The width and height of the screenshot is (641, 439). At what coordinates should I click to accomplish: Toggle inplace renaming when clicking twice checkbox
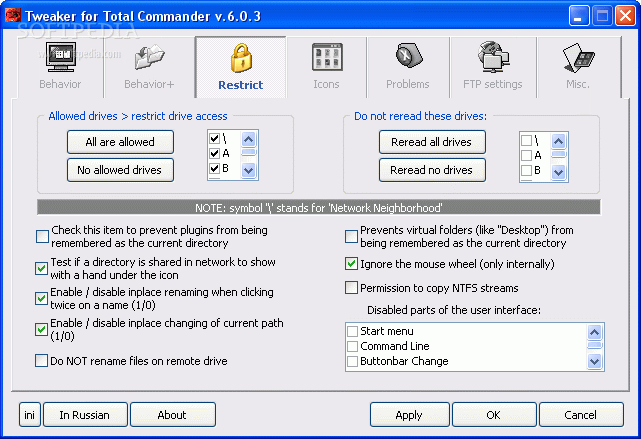point(41,298)
